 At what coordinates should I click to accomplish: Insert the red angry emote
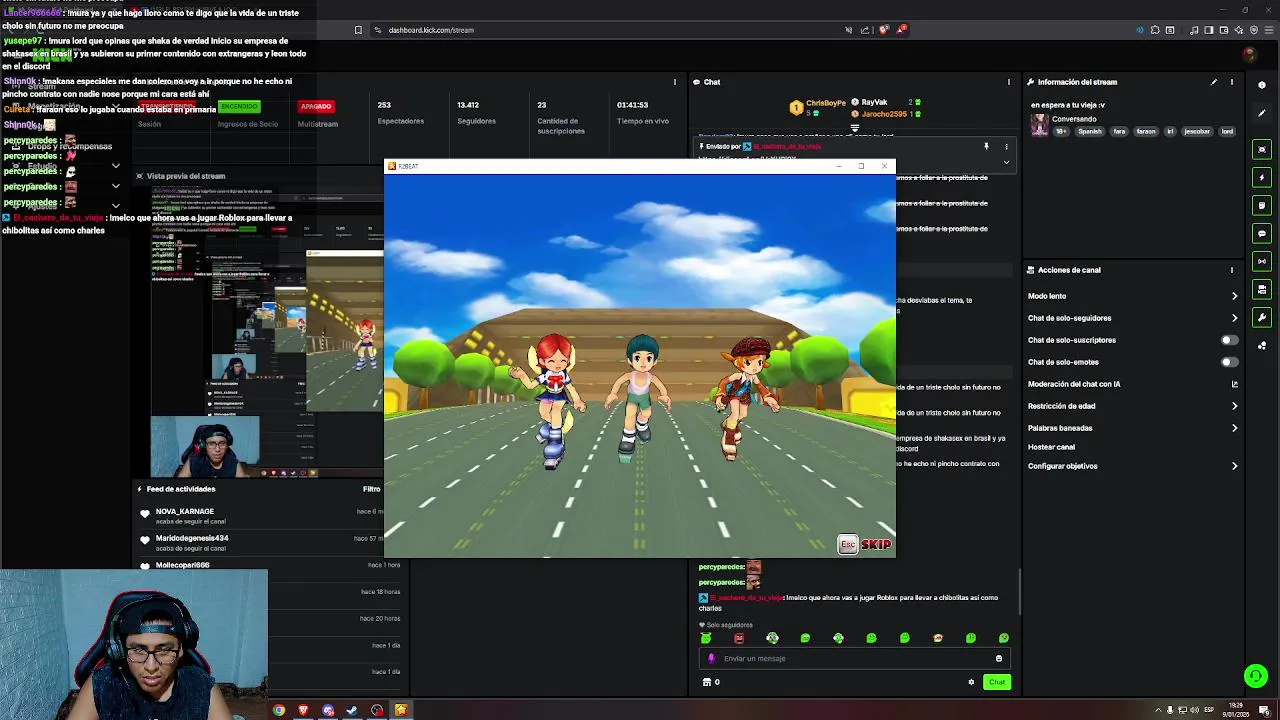point(739,638)
